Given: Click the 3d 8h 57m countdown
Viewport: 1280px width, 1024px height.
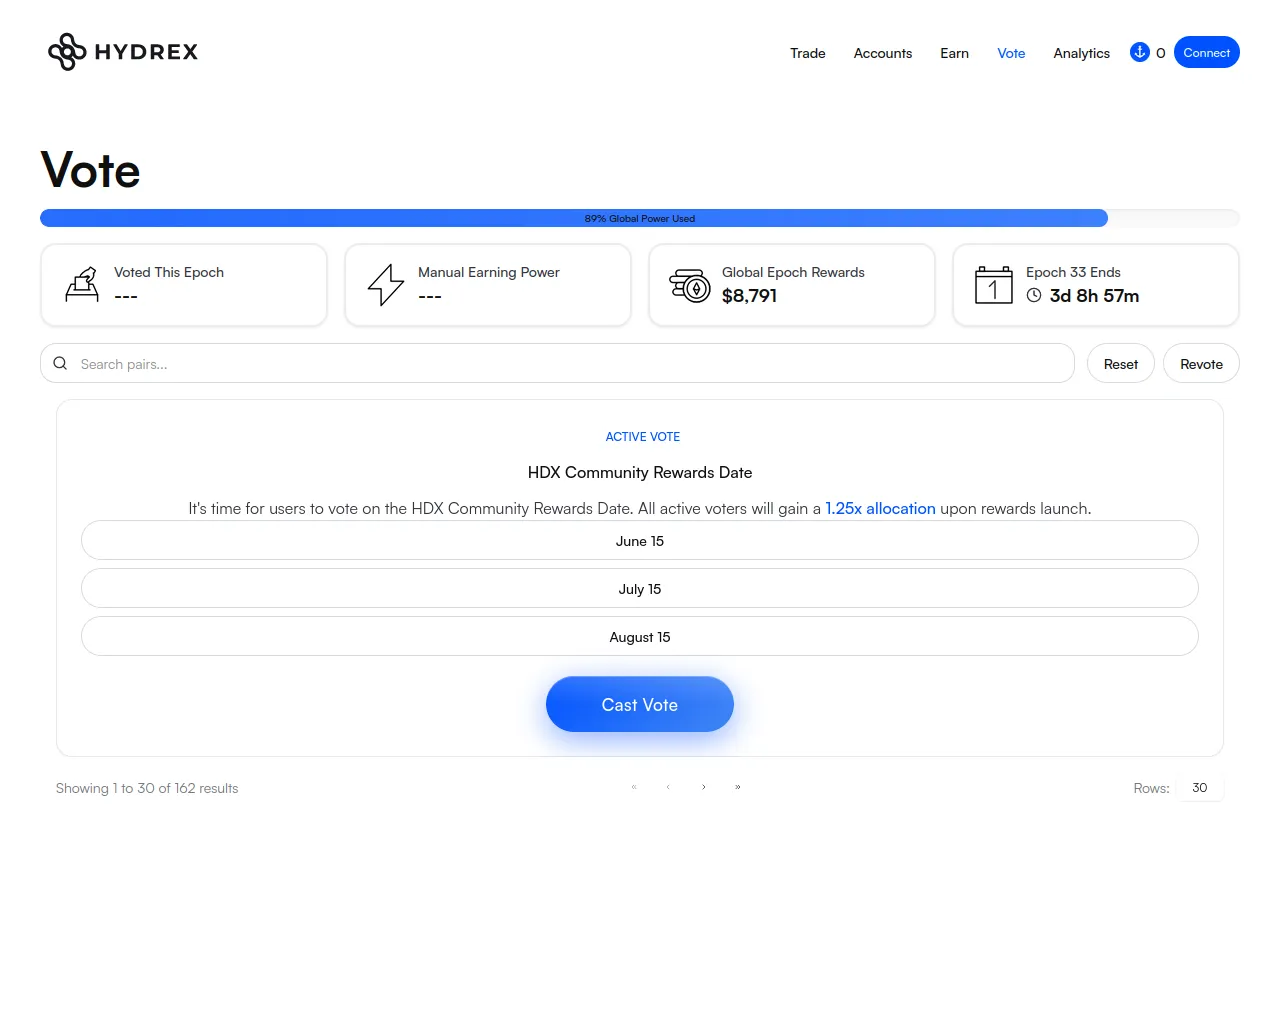Looking at the screenshot, I should (1094, 295).
